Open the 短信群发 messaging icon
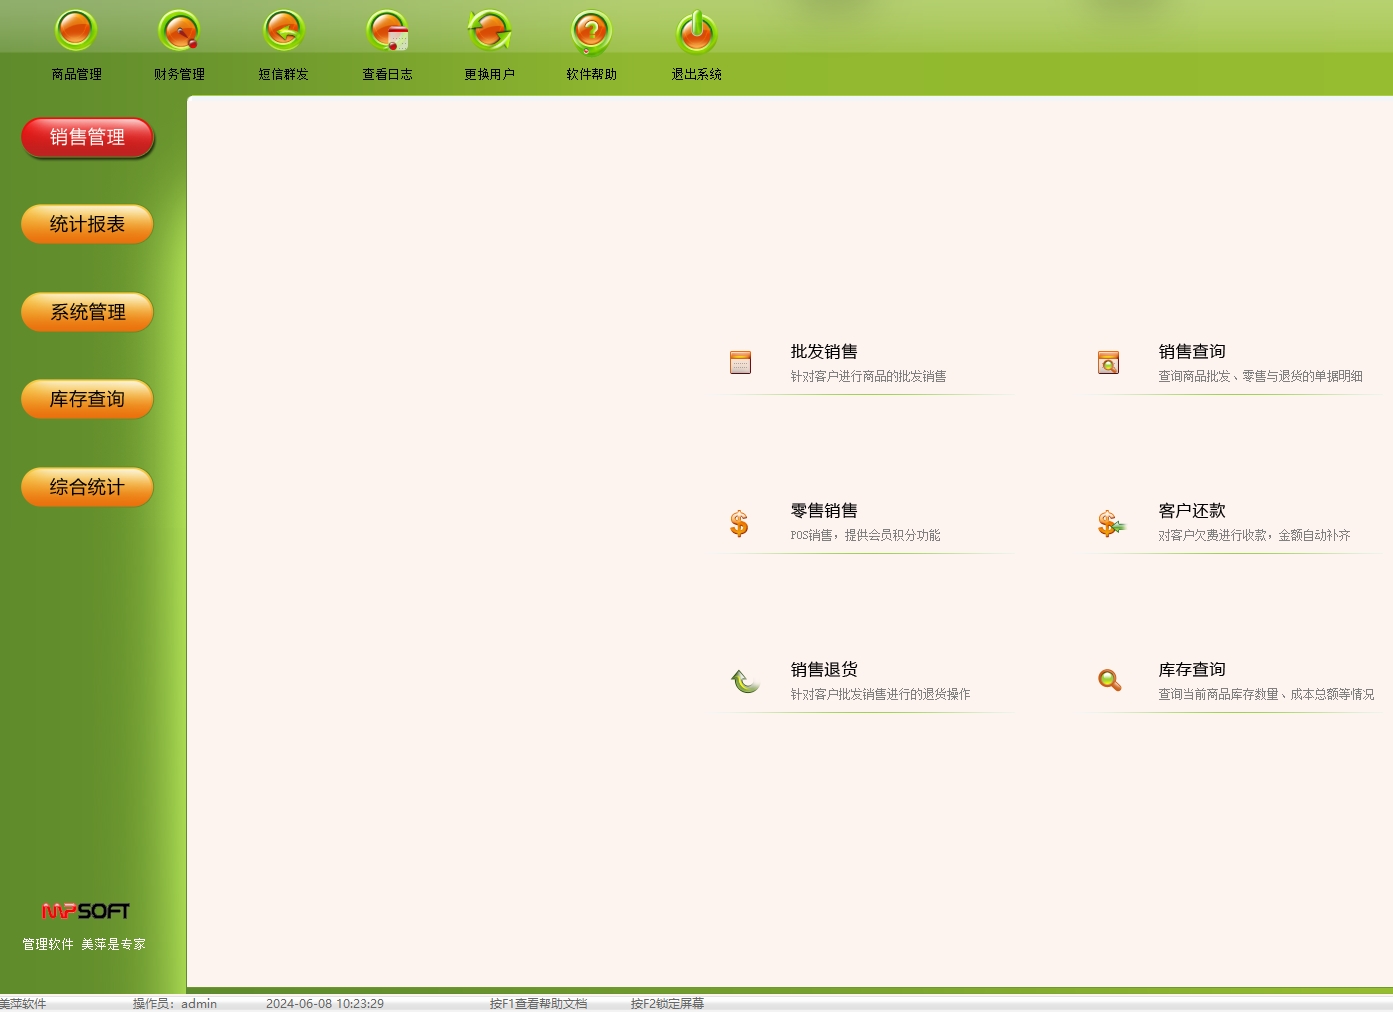1393x1012 pixels. click(x=283, y=31)
